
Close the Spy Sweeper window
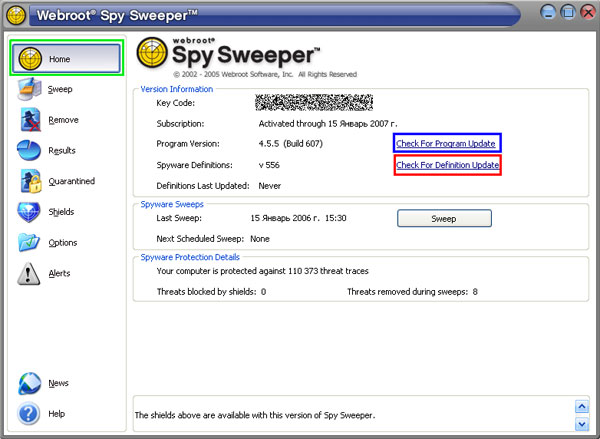589,13
